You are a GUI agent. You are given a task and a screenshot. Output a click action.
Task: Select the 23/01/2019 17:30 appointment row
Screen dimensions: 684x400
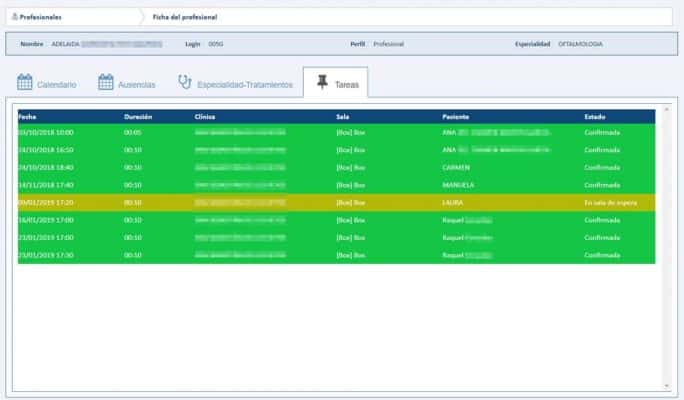(x=335, y=255)
